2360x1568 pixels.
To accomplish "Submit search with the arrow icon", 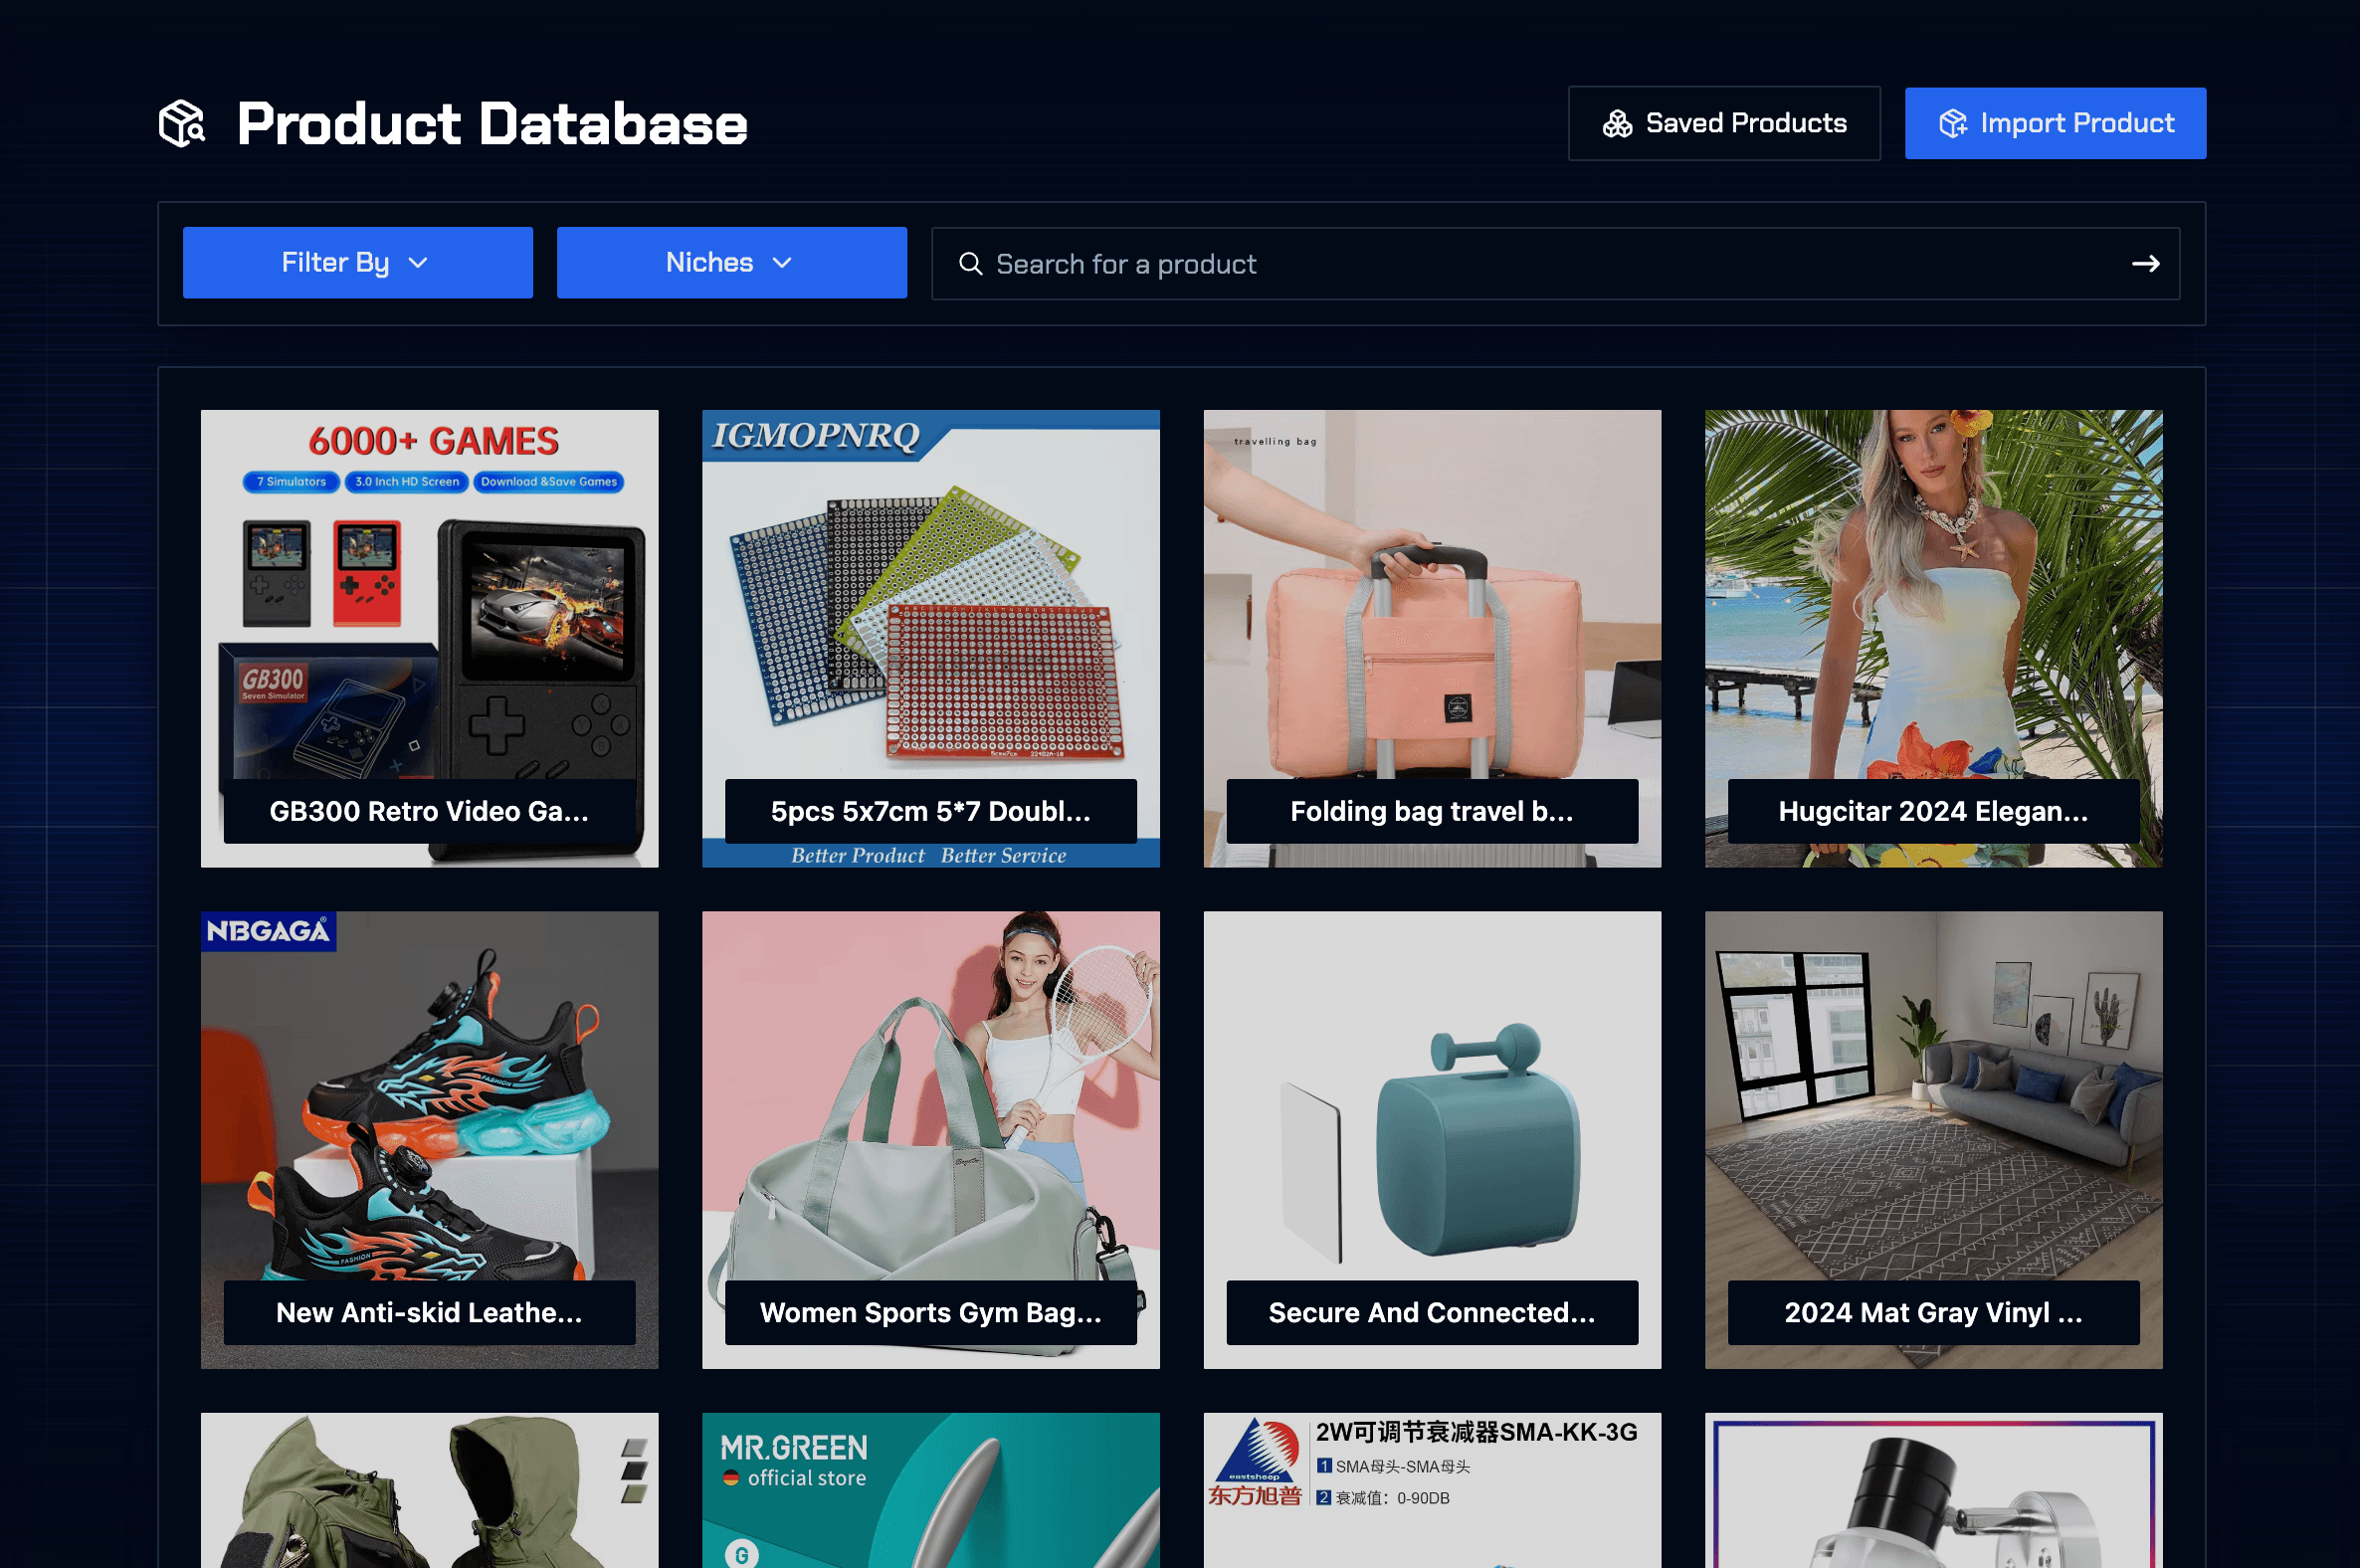I will tap(2145, 264).
